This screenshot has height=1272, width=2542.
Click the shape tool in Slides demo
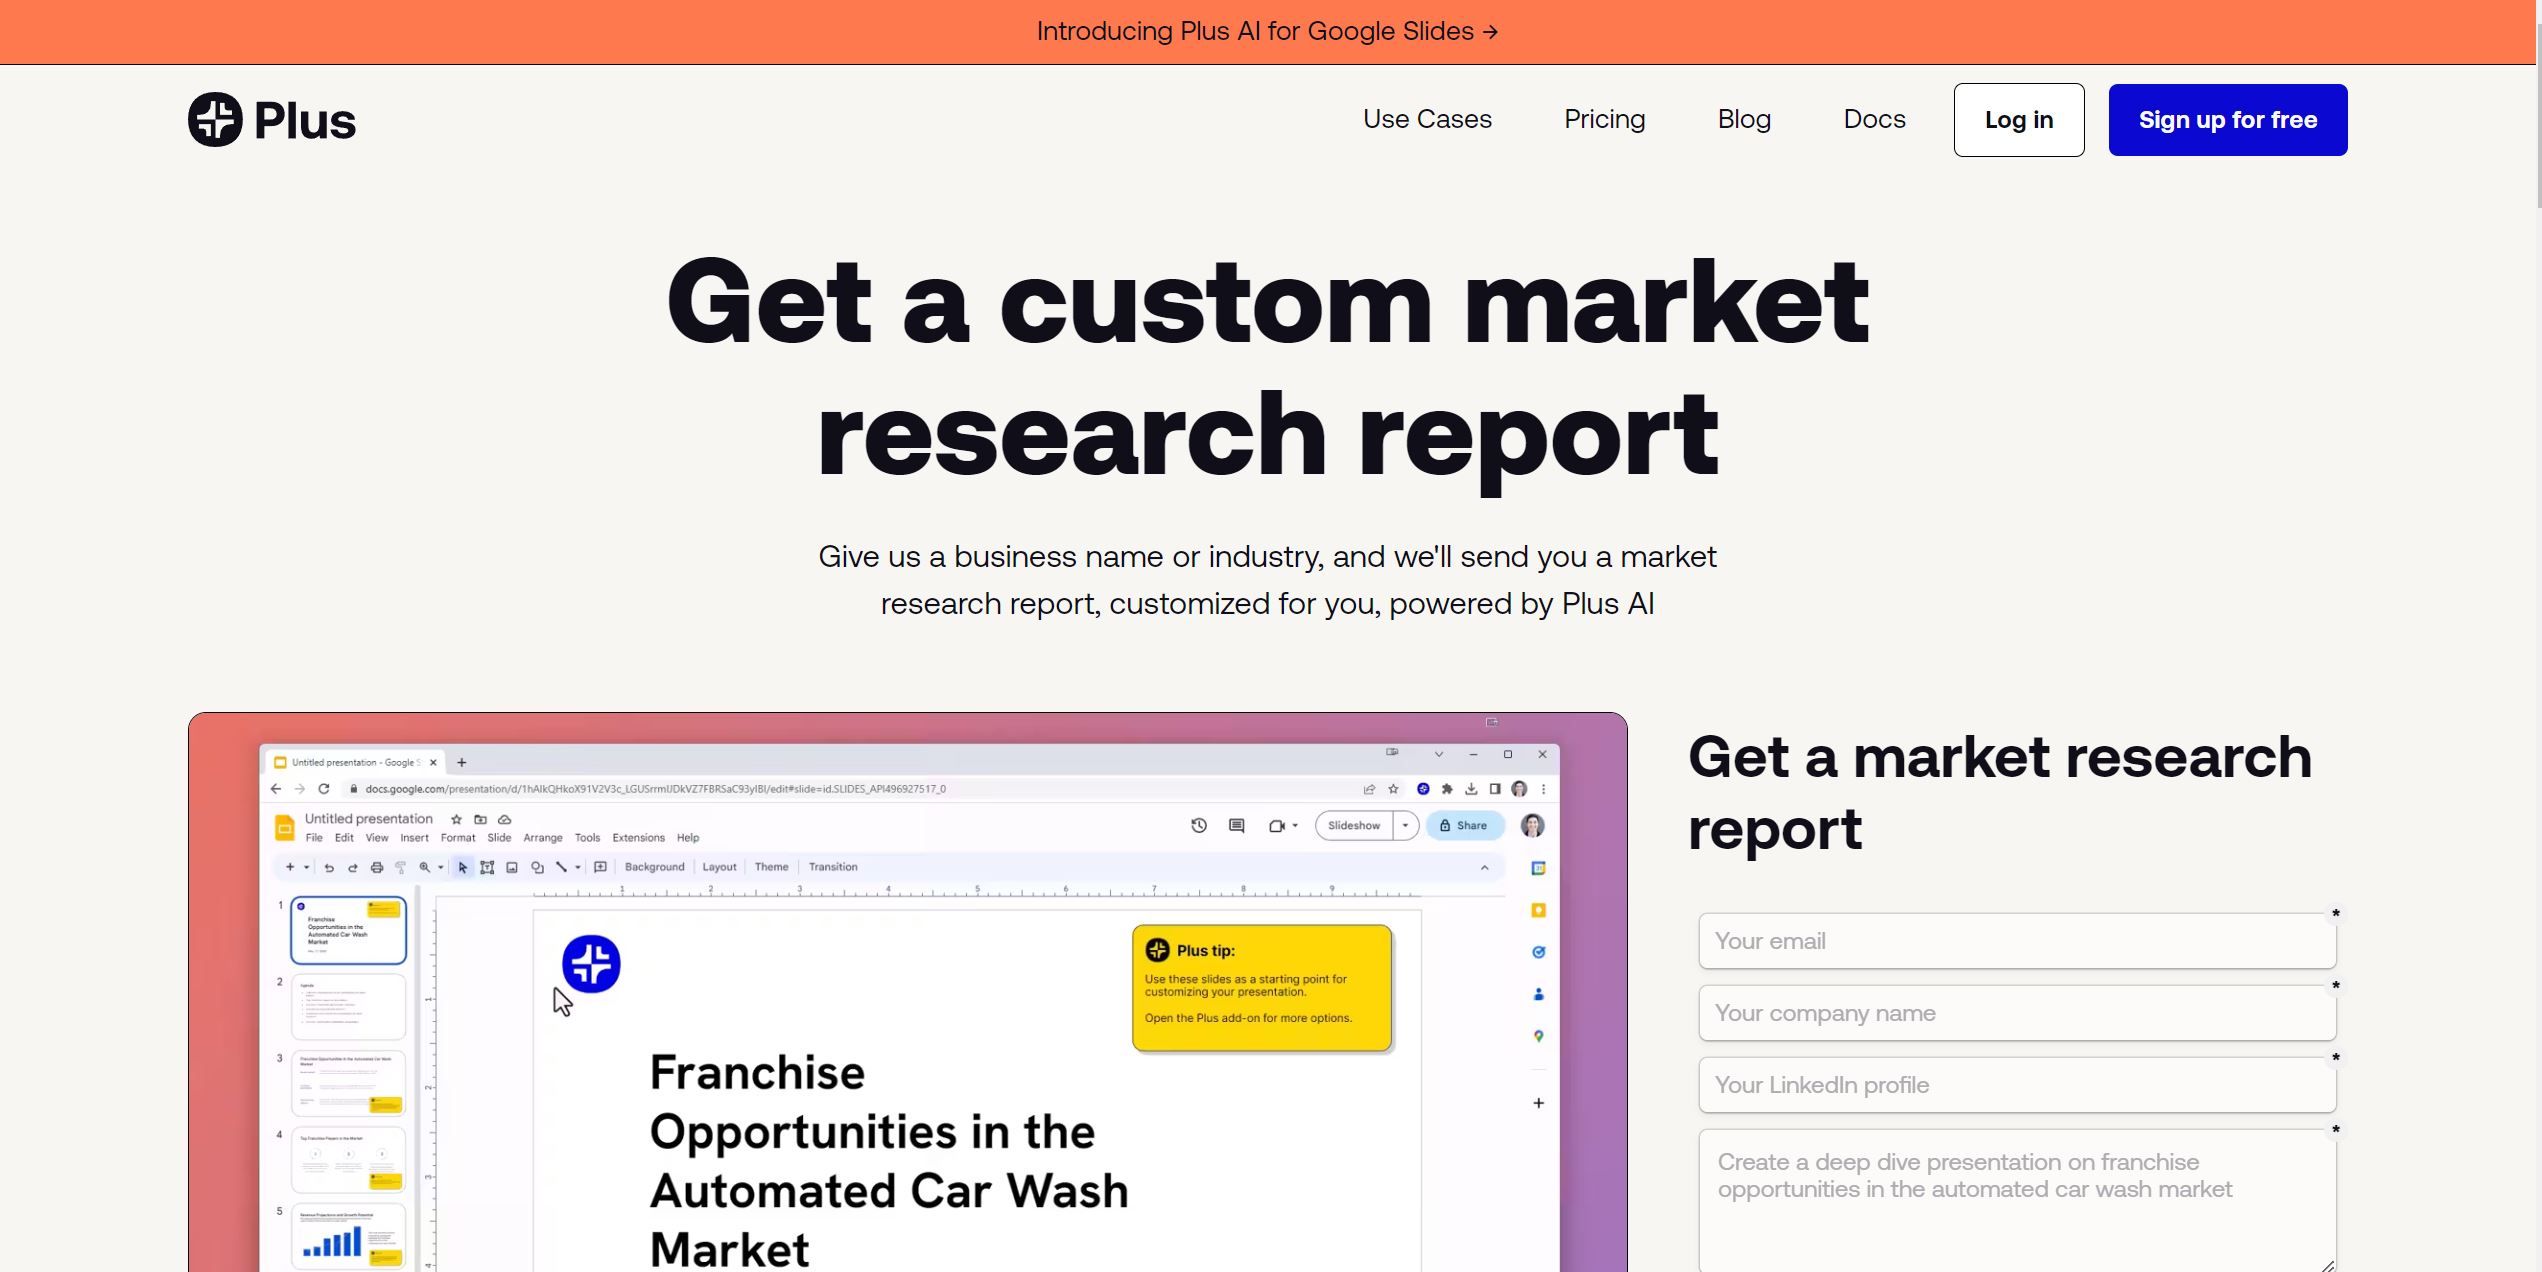537,868
